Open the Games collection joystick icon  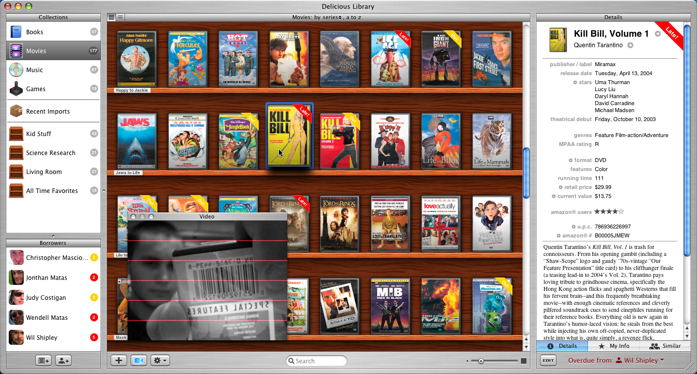pyautogui.click(x=16, y=88)
